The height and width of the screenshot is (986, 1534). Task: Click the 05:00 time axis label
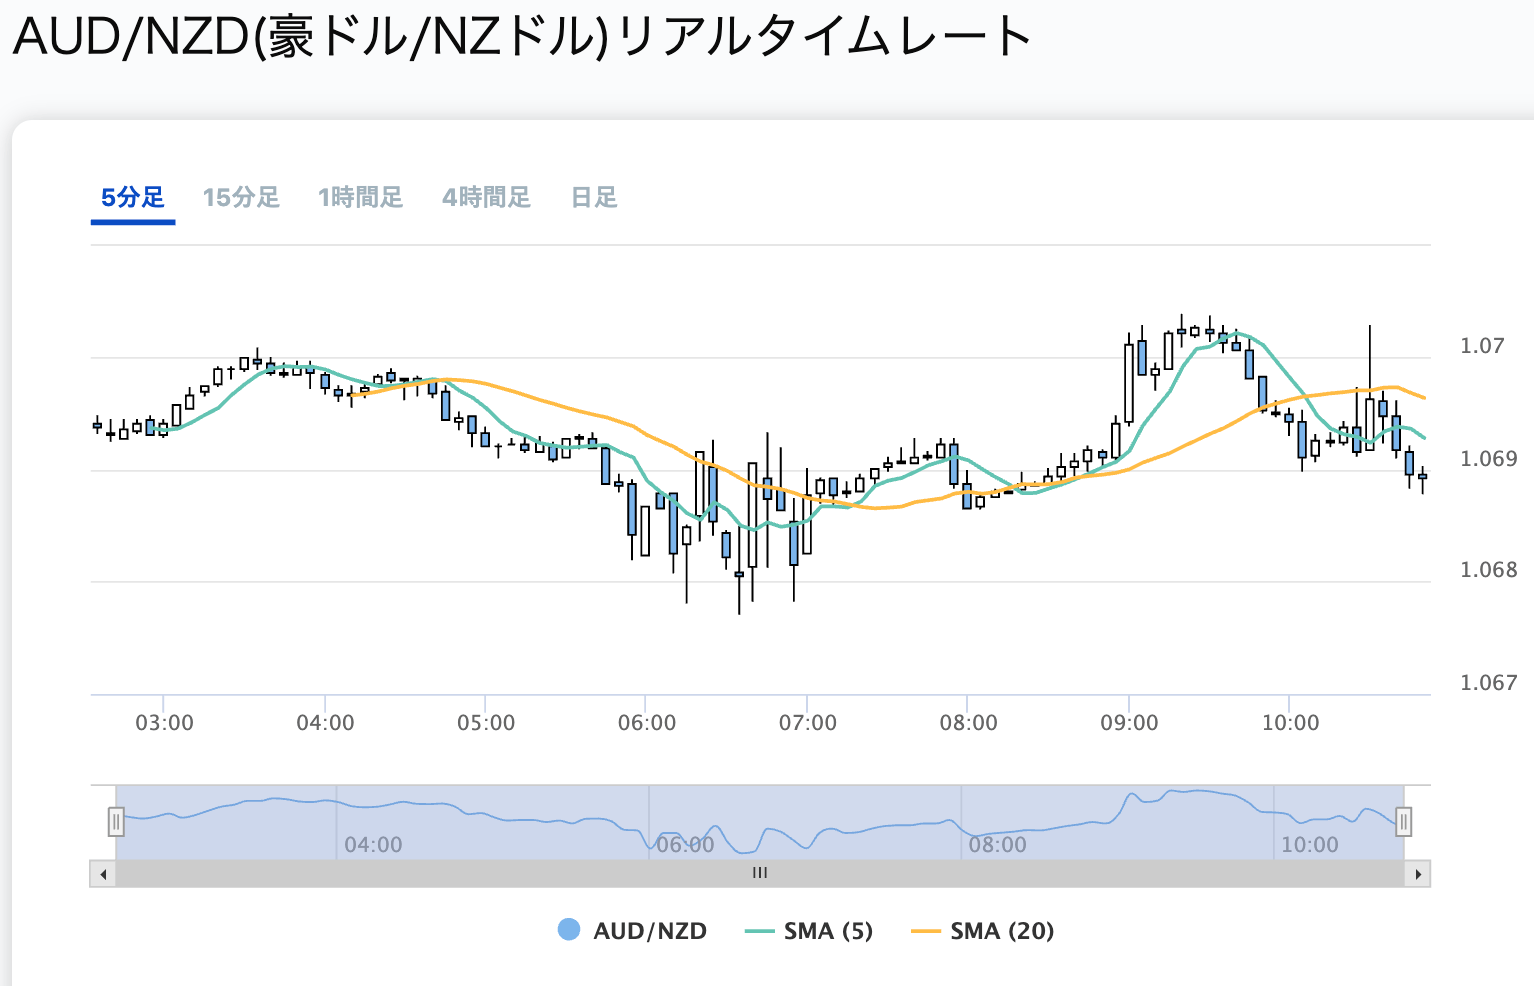(486, 723)
